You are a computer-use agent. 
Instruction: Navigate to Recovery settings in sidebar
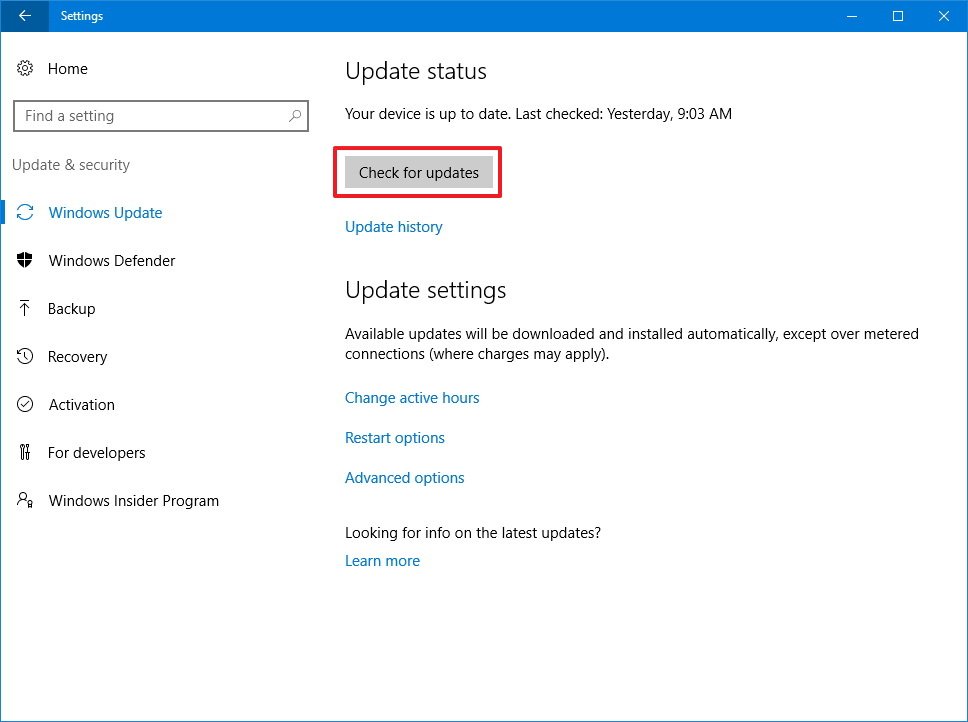[x=77, y=356]
